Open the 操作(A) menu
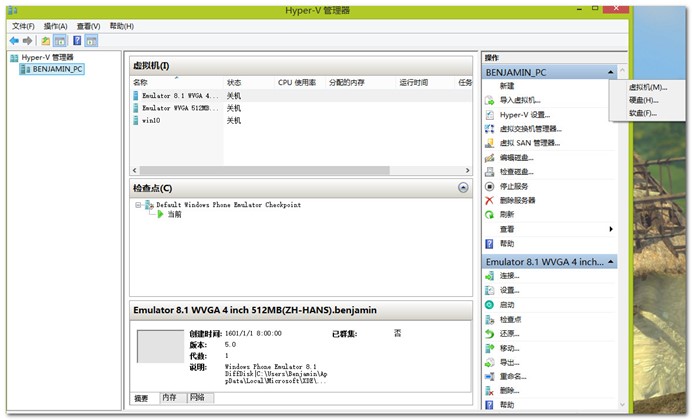This screenshot has width=692, height=420. tap(56, 26)
